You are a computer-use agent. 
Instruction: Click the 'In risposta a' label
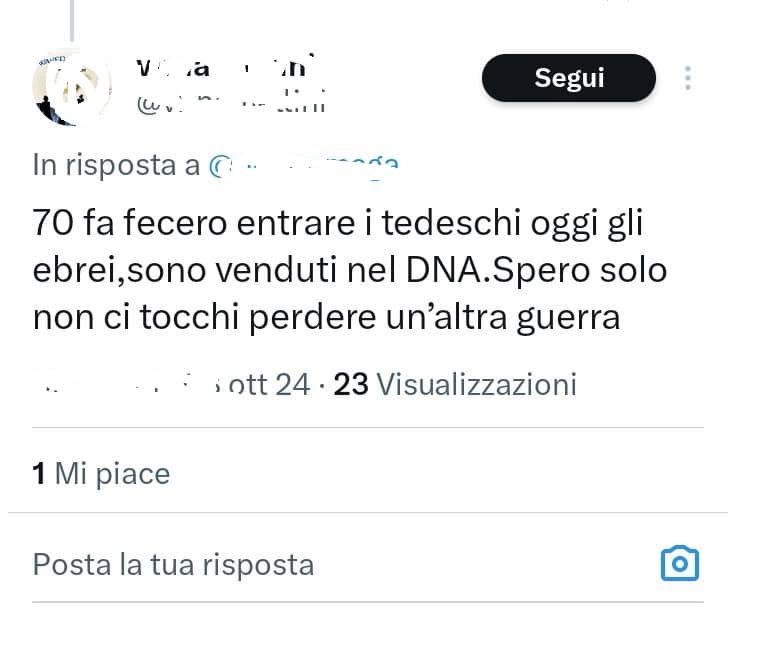pyautogui.click(x=116, y=165)
